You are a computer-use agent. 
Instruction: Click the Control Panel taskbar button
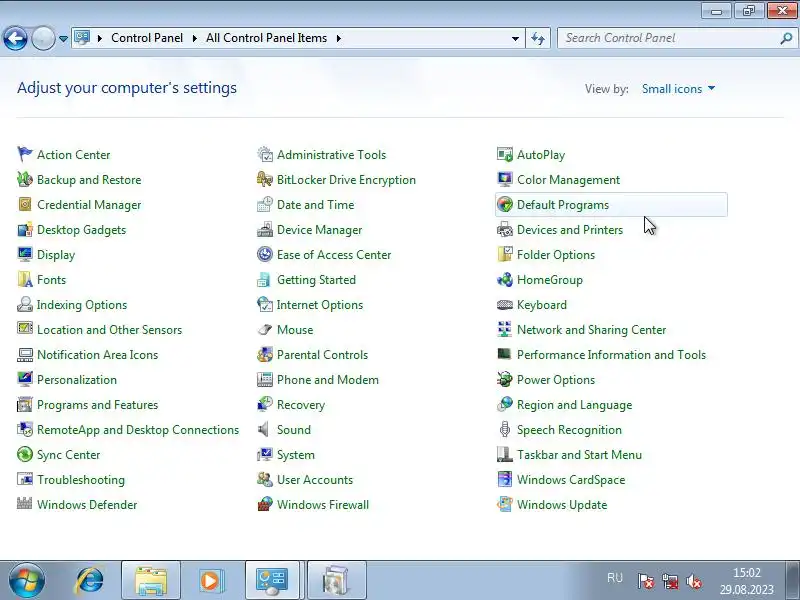pos(272,580)
